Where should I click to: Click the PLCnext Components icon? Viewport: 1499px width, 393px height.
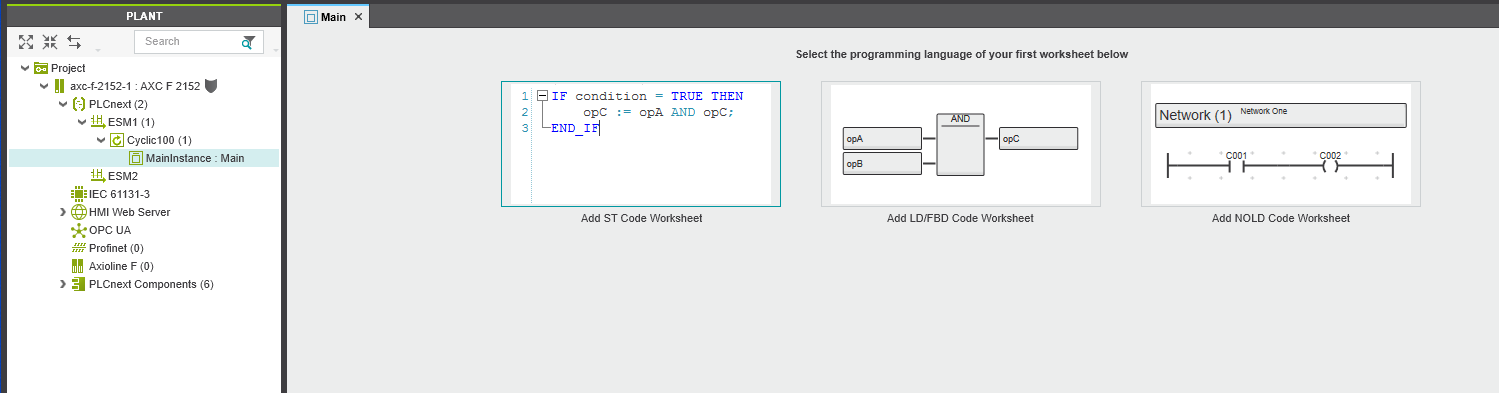(78, 284)
